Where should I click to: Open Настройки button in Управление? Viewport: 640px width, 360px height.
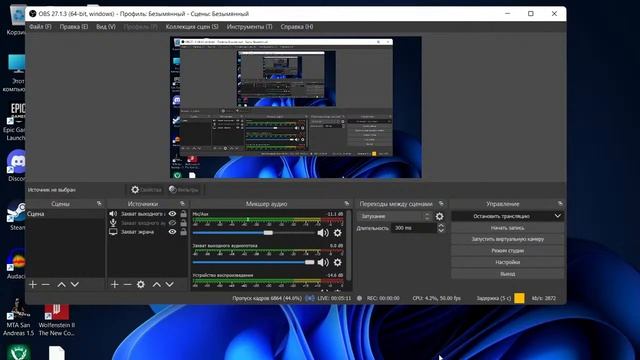point(508,262)
